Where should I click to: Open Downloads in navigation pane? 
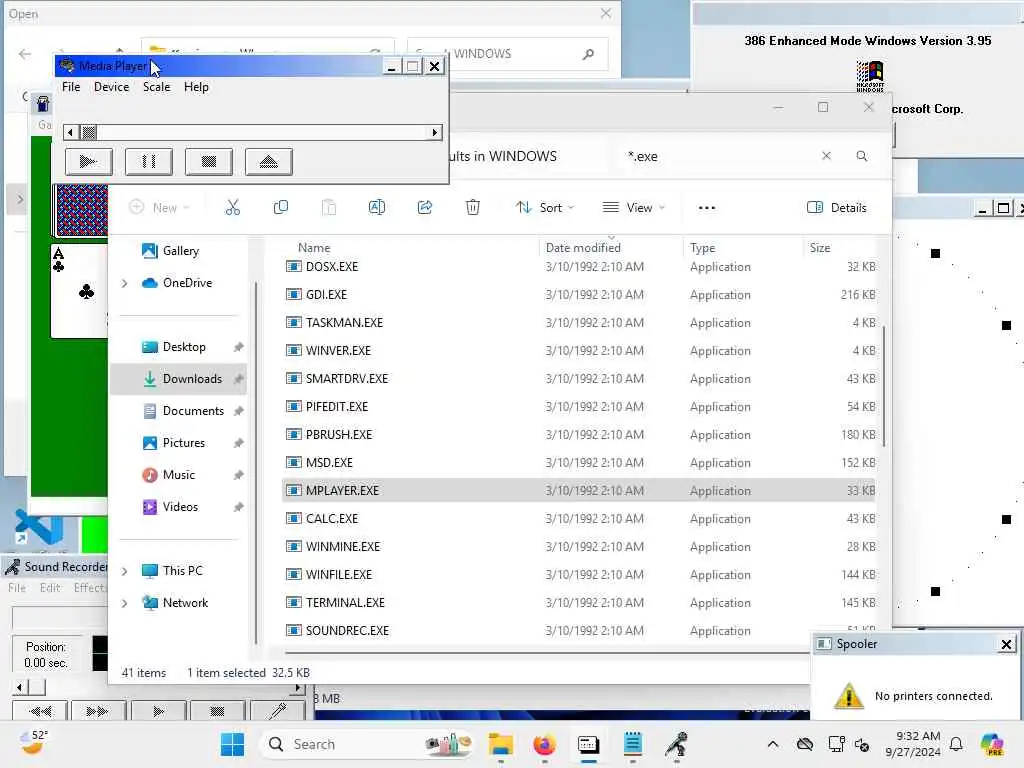click(x=192, y=379)
